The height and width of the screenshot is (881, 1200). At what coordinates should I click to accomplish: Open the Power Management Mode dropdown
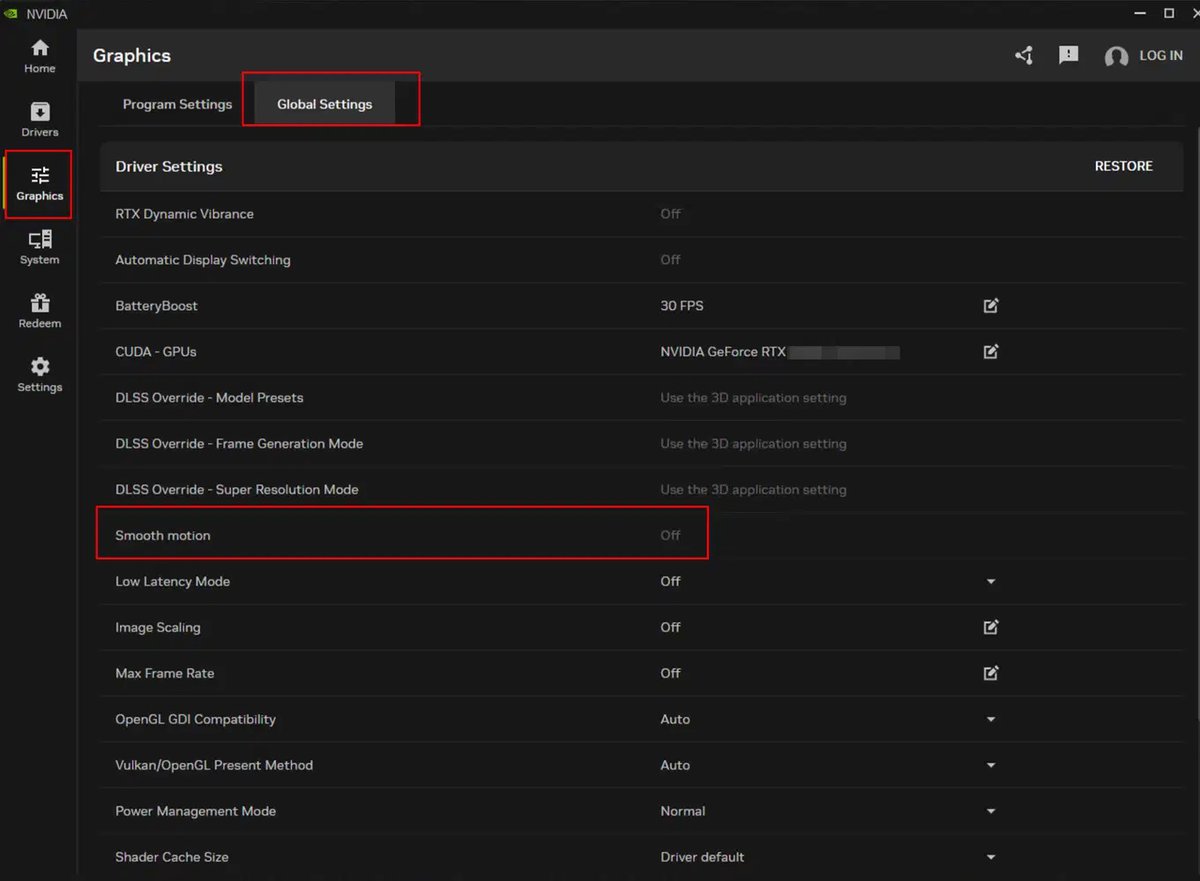(991, 812)
